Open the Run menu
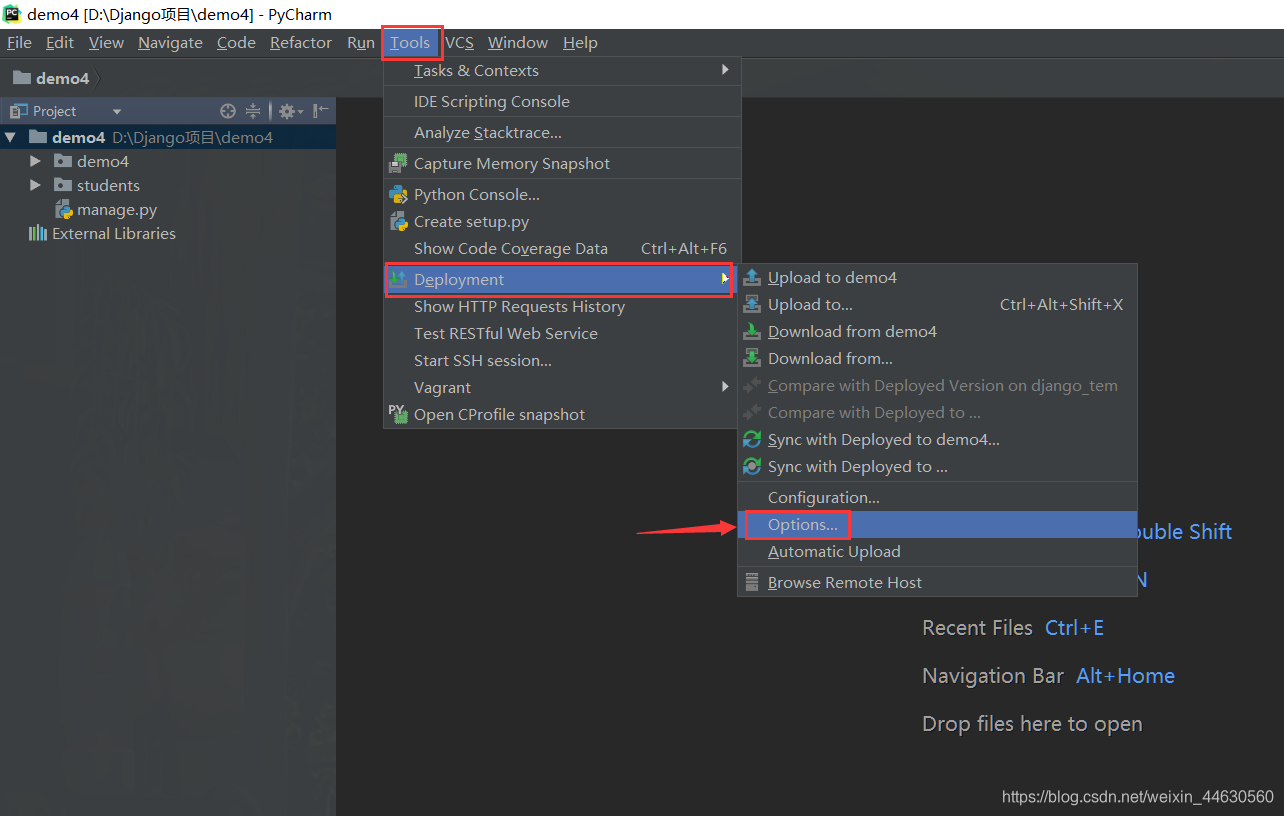The width and height of the screenshot is (1284, 816). coord(361,42)
